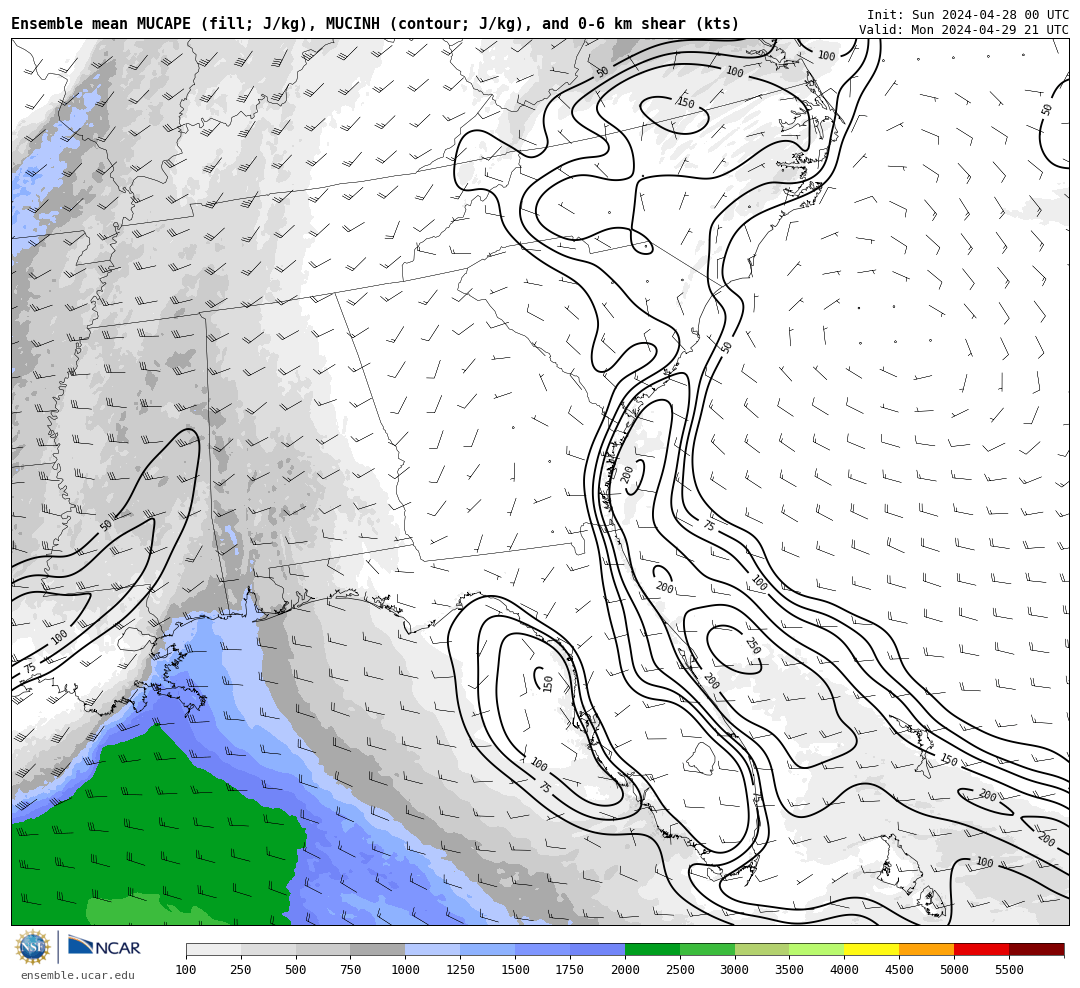The image size is (1080, 988).
Task: Click the 1000-1250 pale blue legend swatch
Action: pyautogui.click(x=433, y=950)
